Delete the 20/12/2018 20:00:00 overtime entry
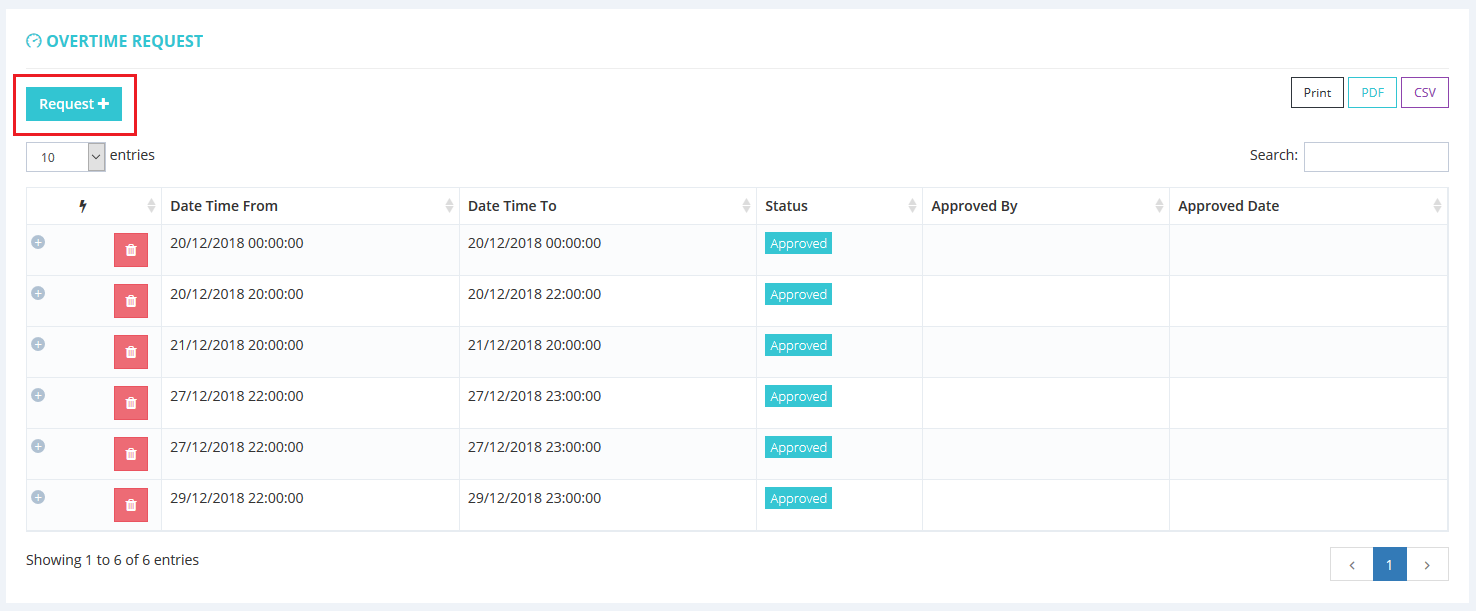Screen dimensions: 1476x611 (130, 301)
